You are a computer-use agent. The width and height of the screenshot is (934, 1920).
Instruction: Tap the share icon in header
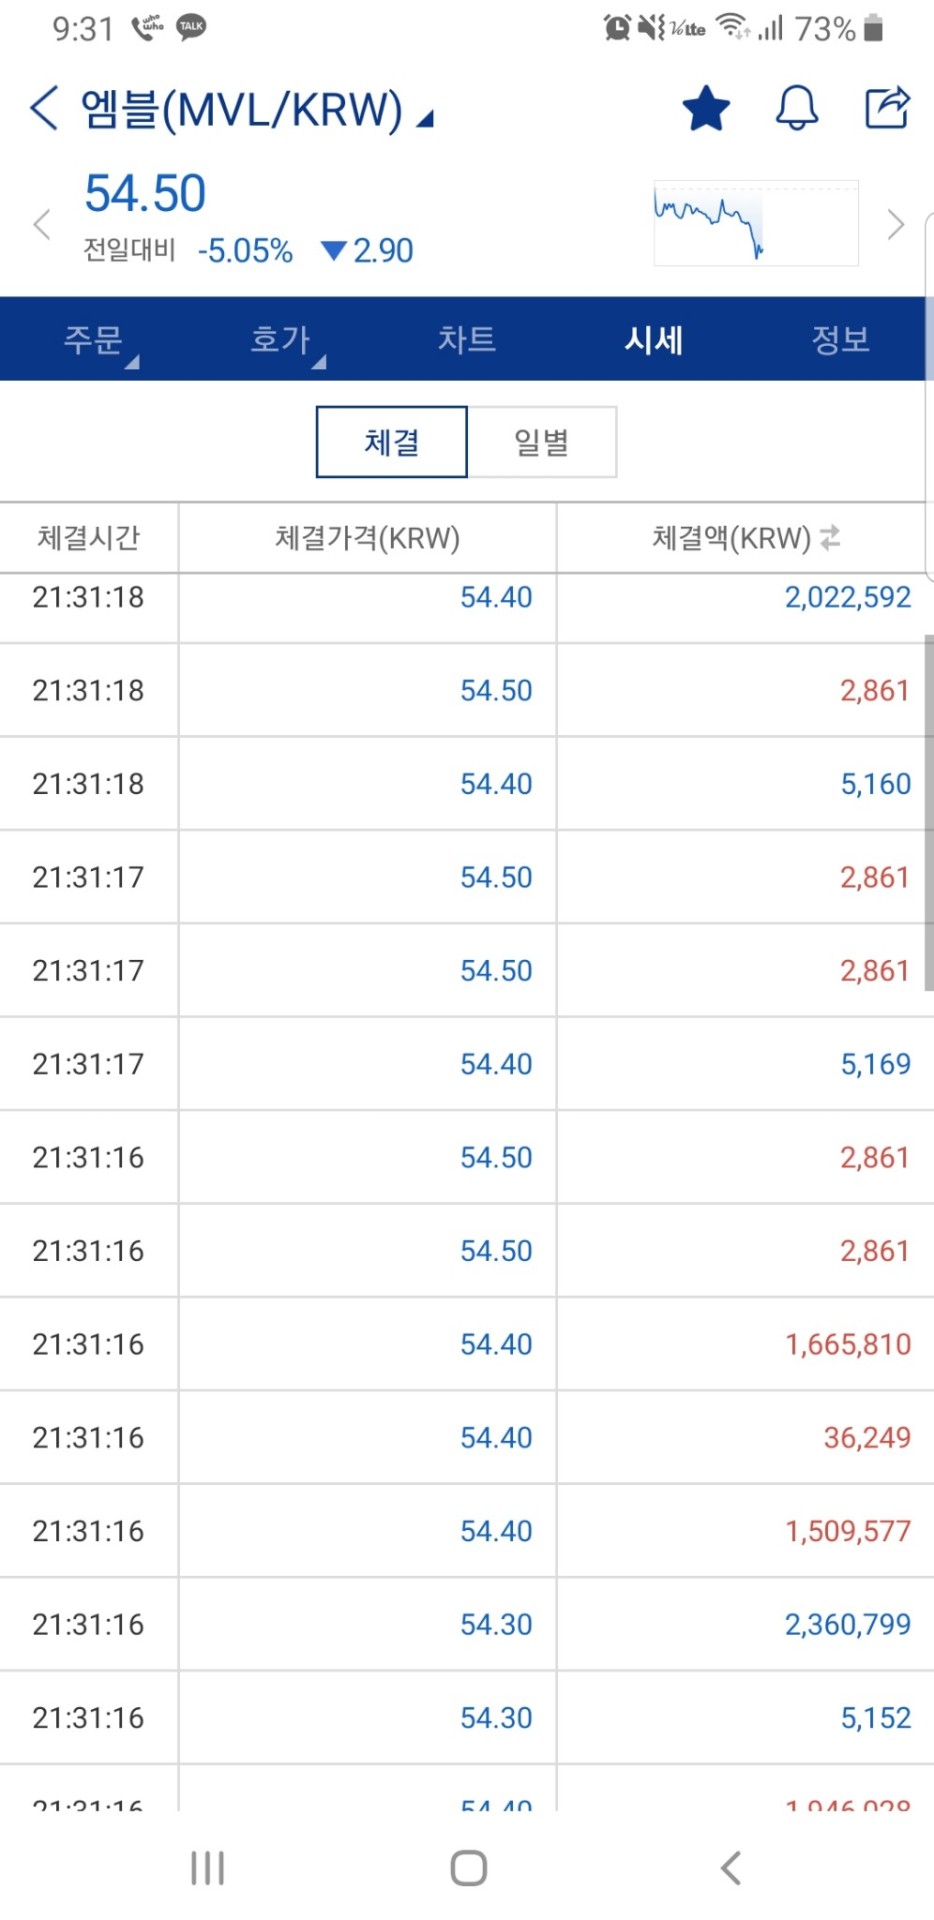pyautogui.click(x=887, y=108)
